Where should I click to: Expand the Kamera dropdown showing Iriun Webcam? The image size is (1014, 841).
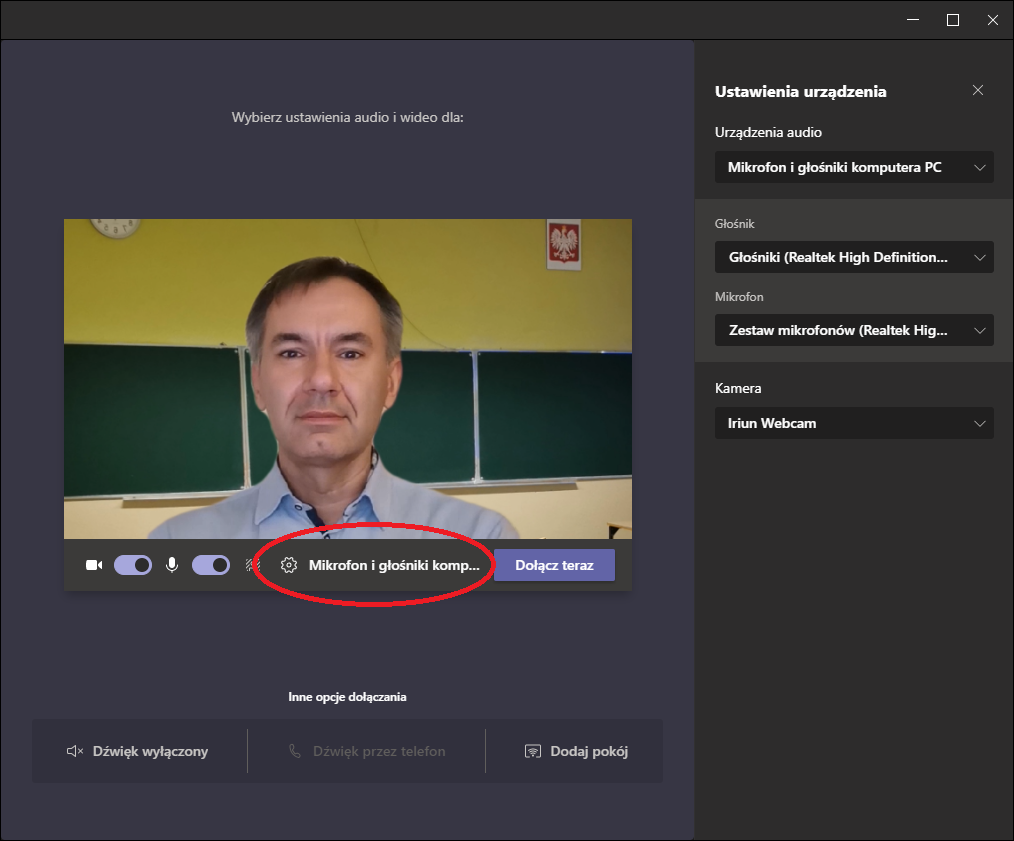(854, 423)
